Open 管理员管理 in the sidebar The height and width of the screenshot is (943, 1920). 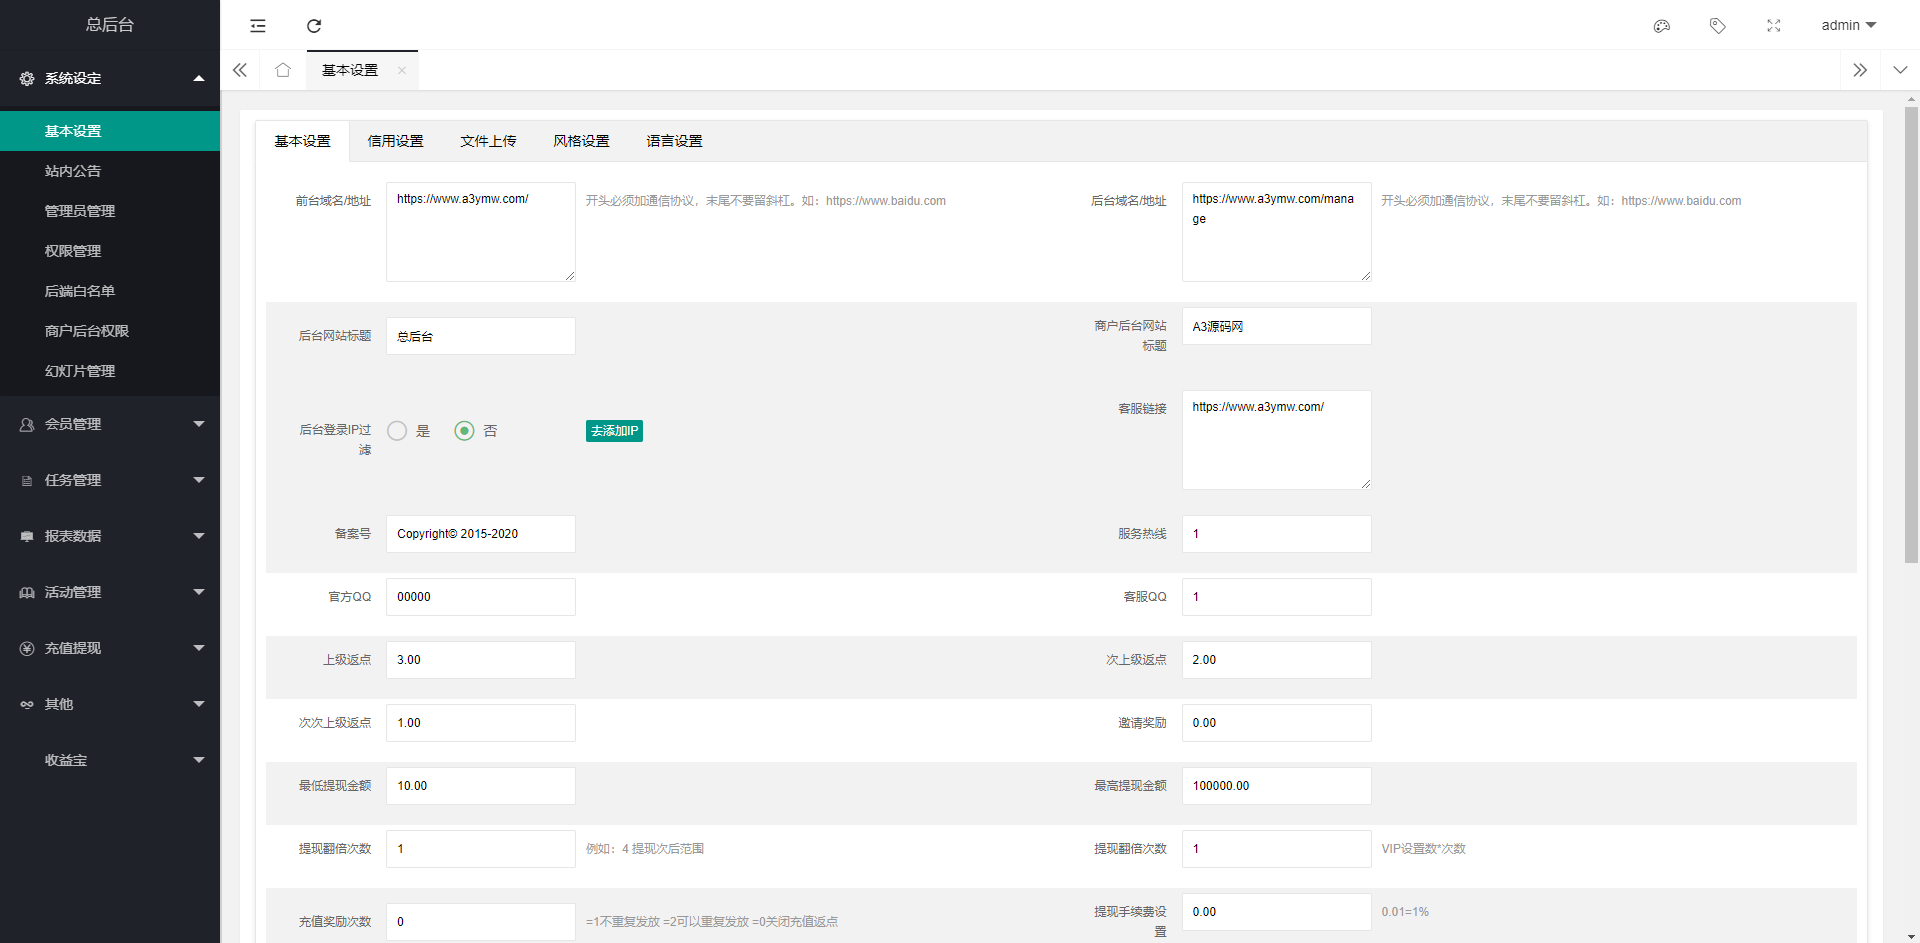pos(110,211)
